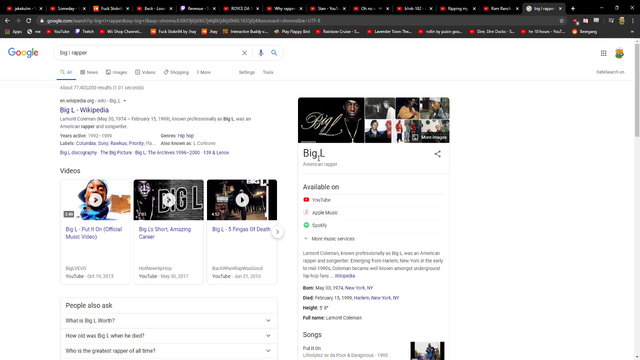
Task: Click the browser back arrow
Action: coord(7,20)
